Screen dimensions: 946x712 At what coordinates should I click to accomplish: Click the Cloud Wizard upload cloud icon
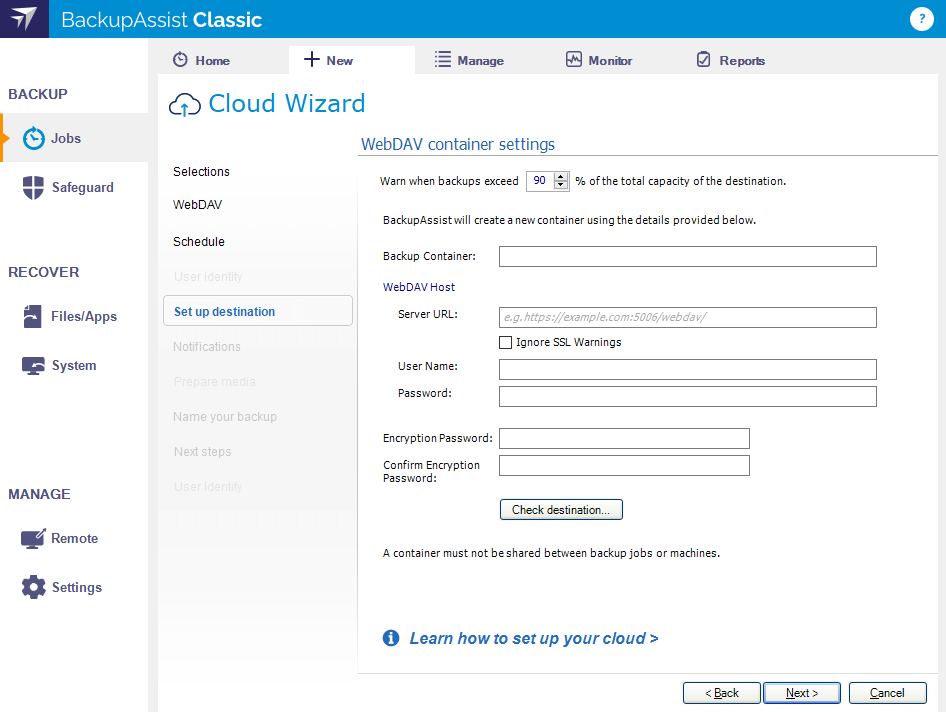(x=185, y=104)
